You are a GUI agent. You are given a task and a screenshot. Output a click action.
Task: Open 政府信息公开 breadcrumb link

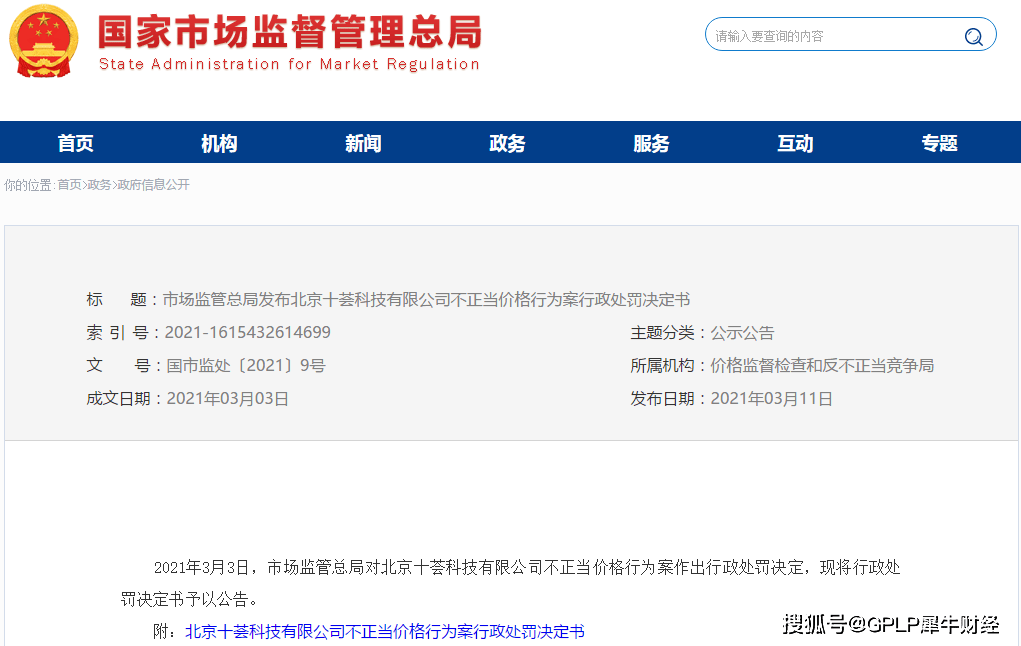(x=153, y=185)
